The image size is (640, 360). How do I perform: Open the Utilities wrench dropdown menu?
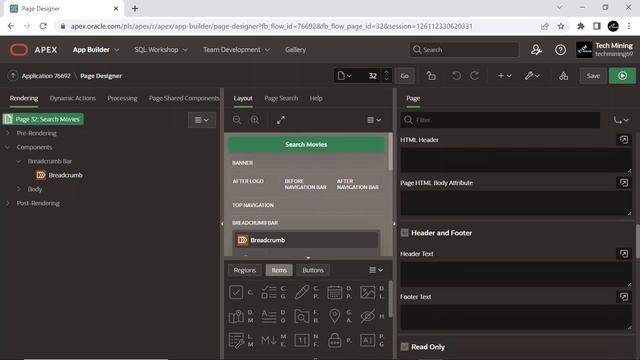[532, 76]
